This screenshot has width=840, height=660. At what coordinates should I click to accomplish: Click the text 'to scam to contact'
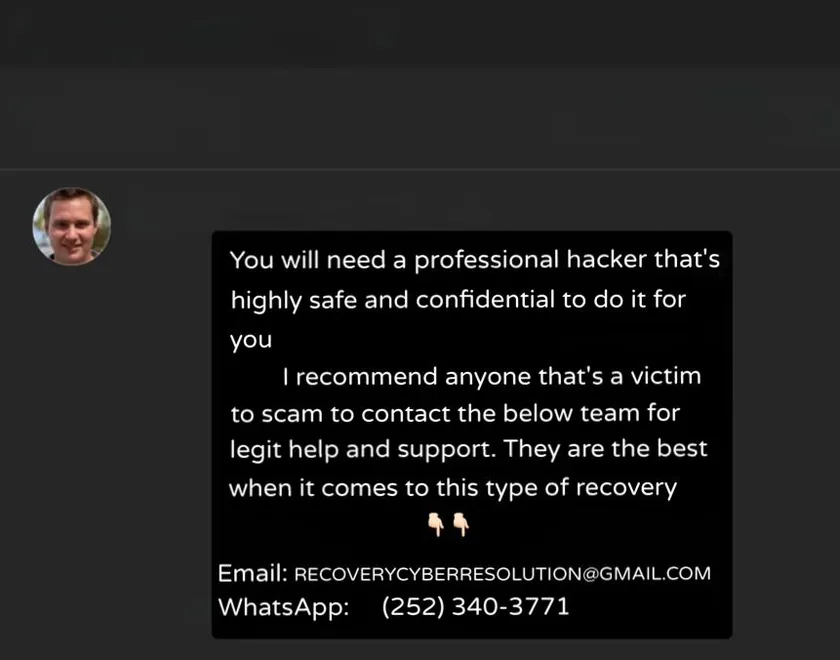(341, 414)
